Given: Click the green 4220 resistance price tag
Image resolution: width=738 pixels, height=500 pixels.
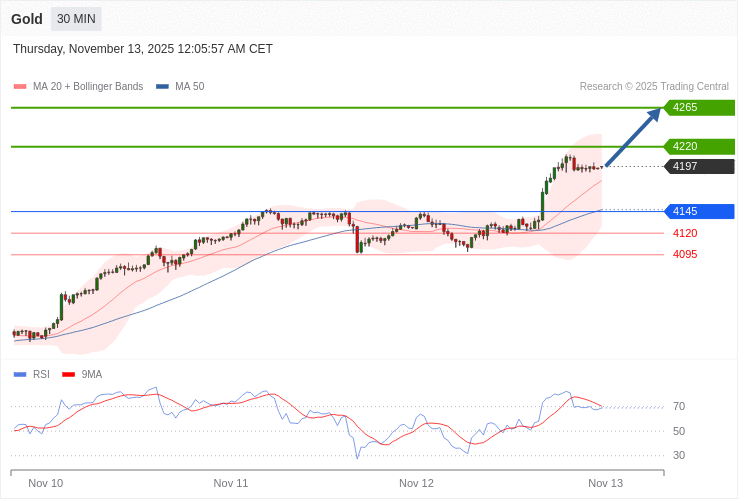Looking at the screenshot, I should (698, 146).
